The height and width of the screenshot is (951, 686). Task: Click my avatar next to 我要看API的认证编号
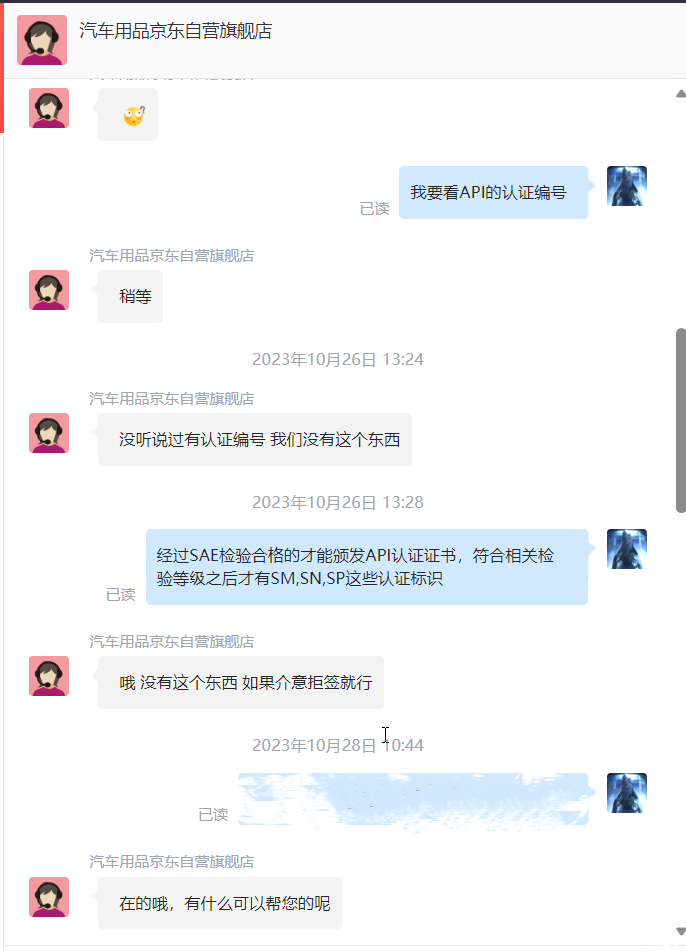click(x=627, y=186)
